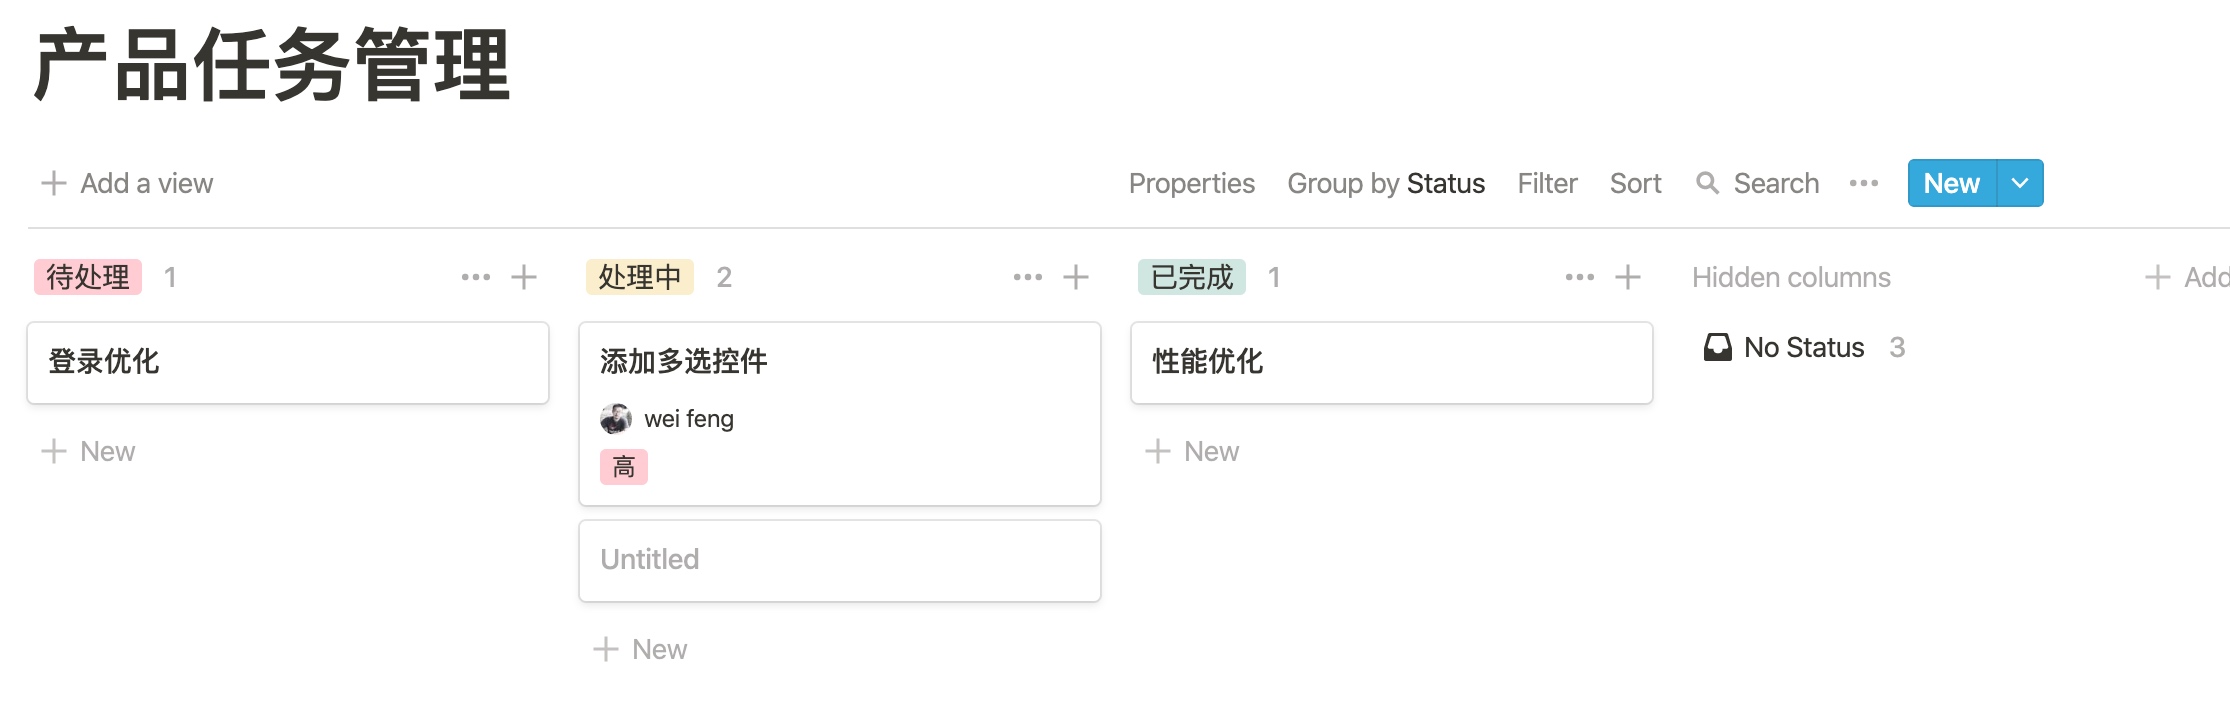This screenshot has width=2230, height=708.
Task: Add card with 已完成 column plus icon
Action: 1628,277
